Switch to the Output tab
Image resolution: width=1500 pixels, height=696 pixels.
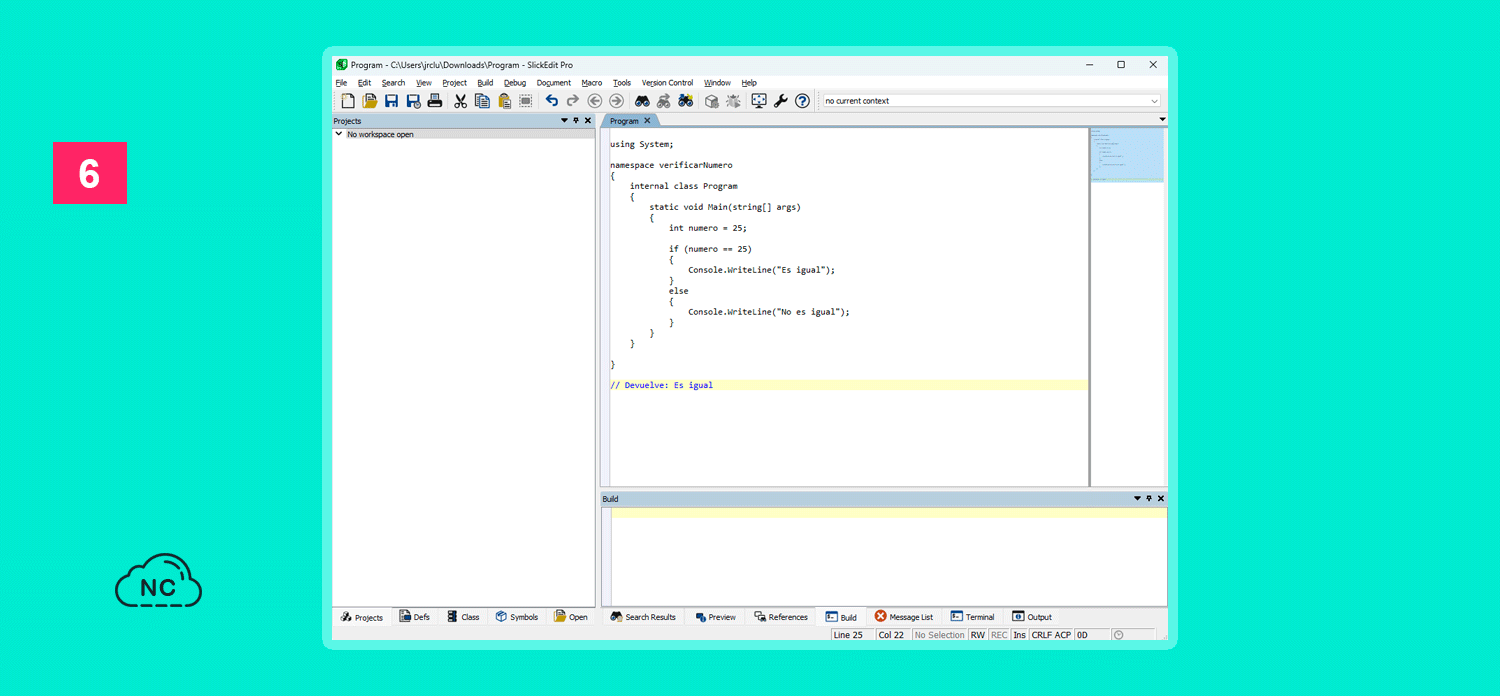(x=1032, y=617)
